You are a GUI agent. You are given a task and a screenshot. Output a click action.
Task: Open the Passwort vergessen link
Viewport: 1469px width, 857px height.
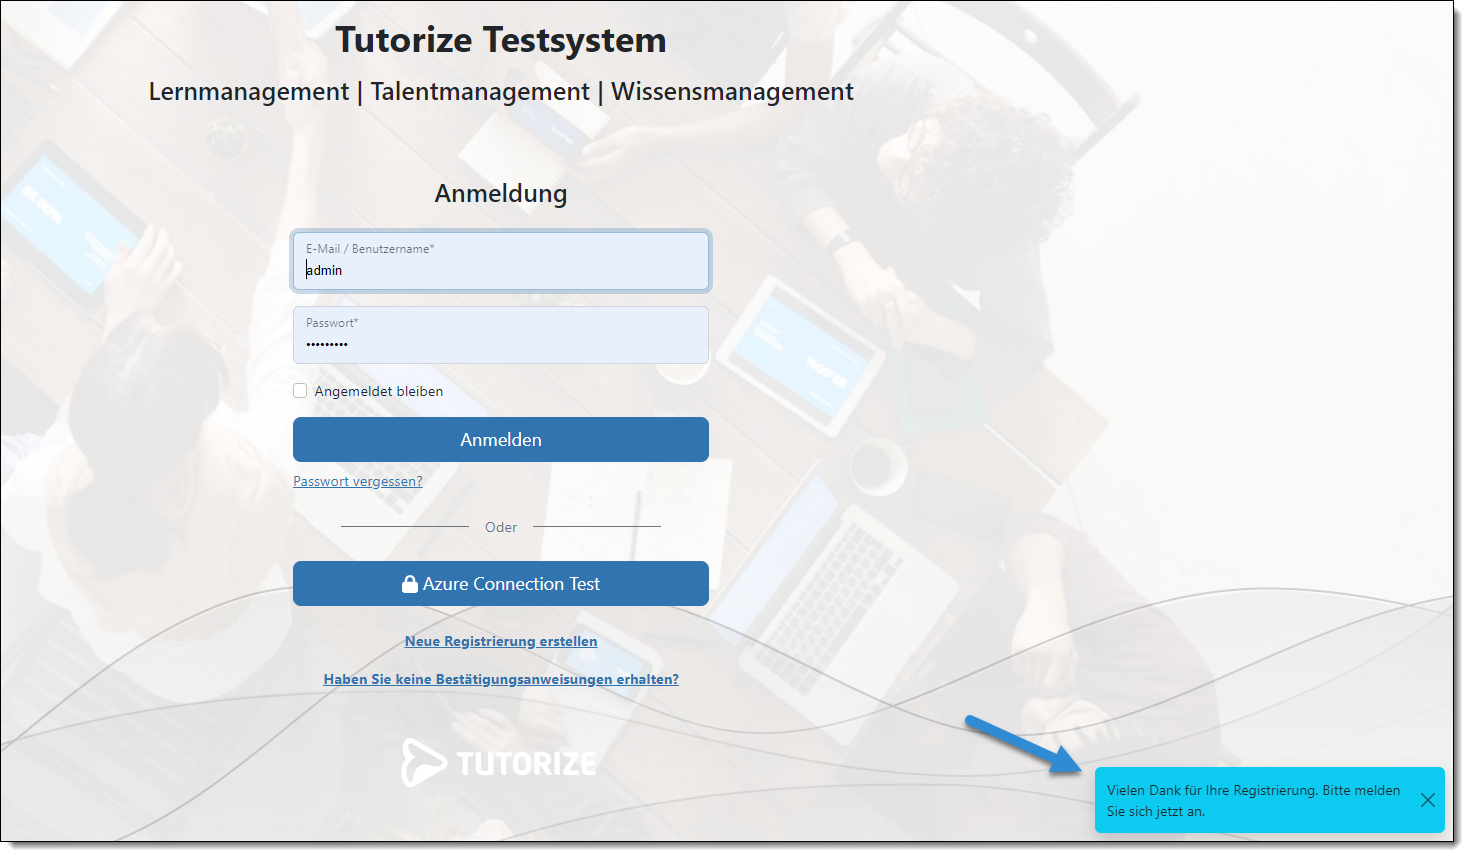click(x=357, y=481)
